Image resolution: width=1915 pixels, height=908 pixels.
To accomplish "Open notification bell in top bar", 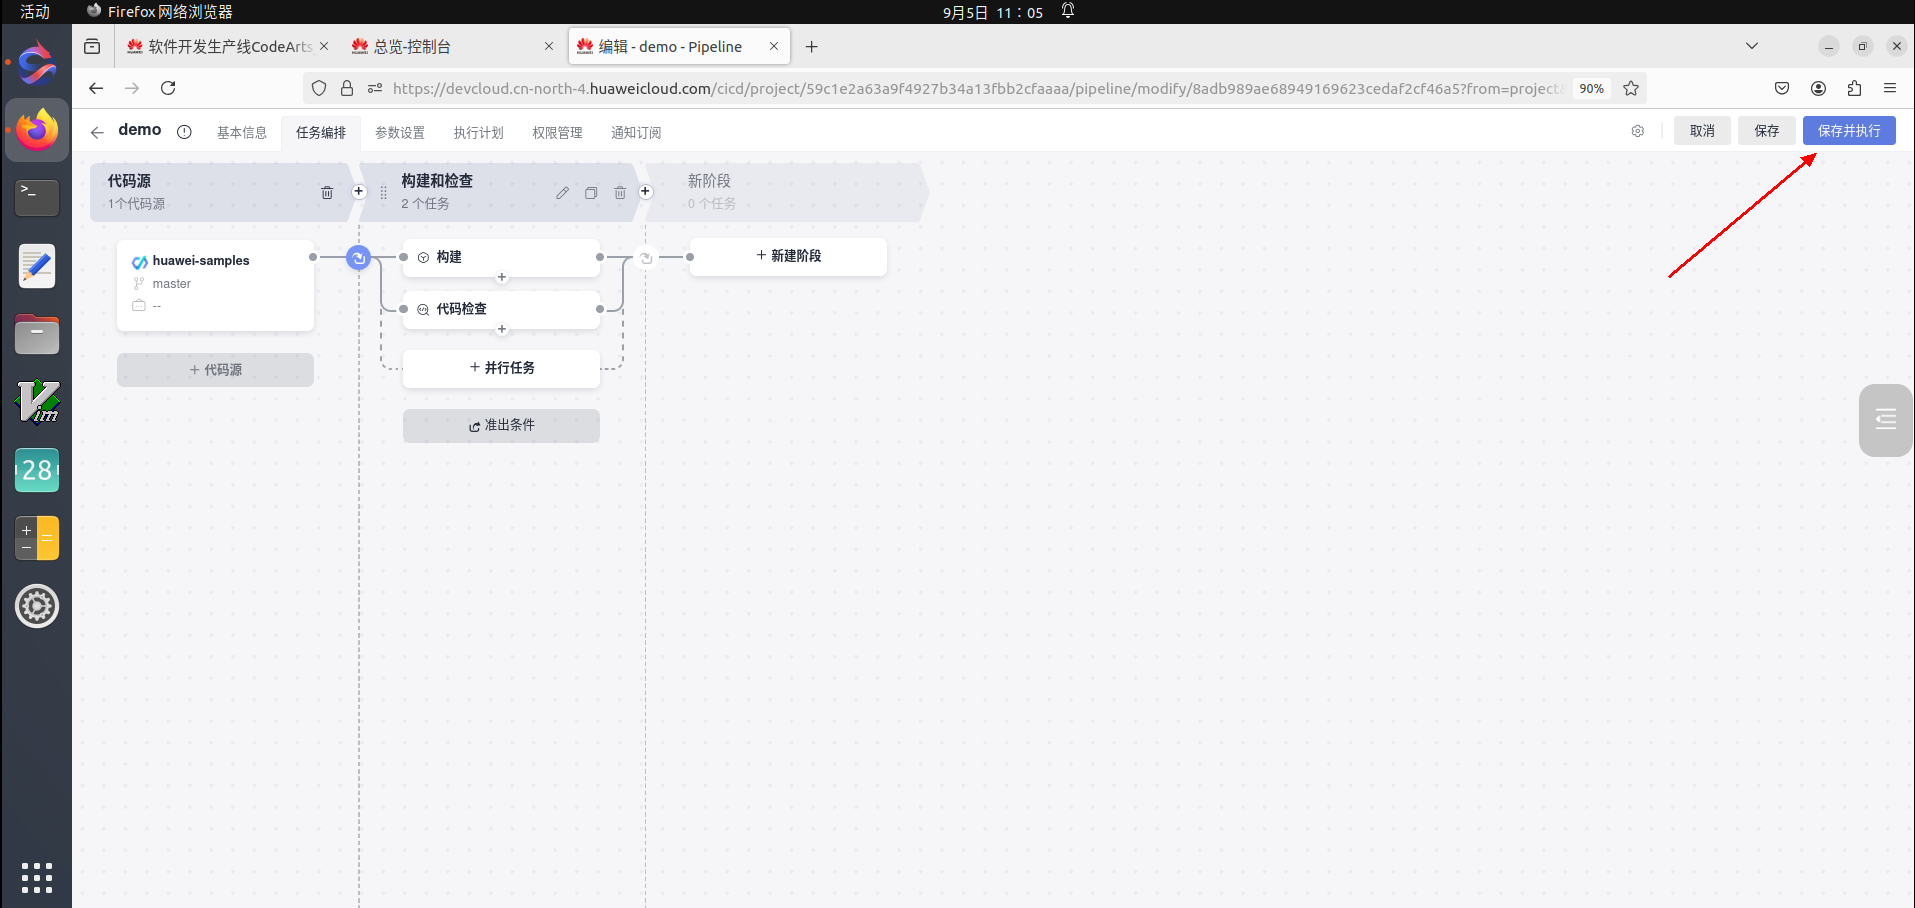I will (x=1068, y=11).
